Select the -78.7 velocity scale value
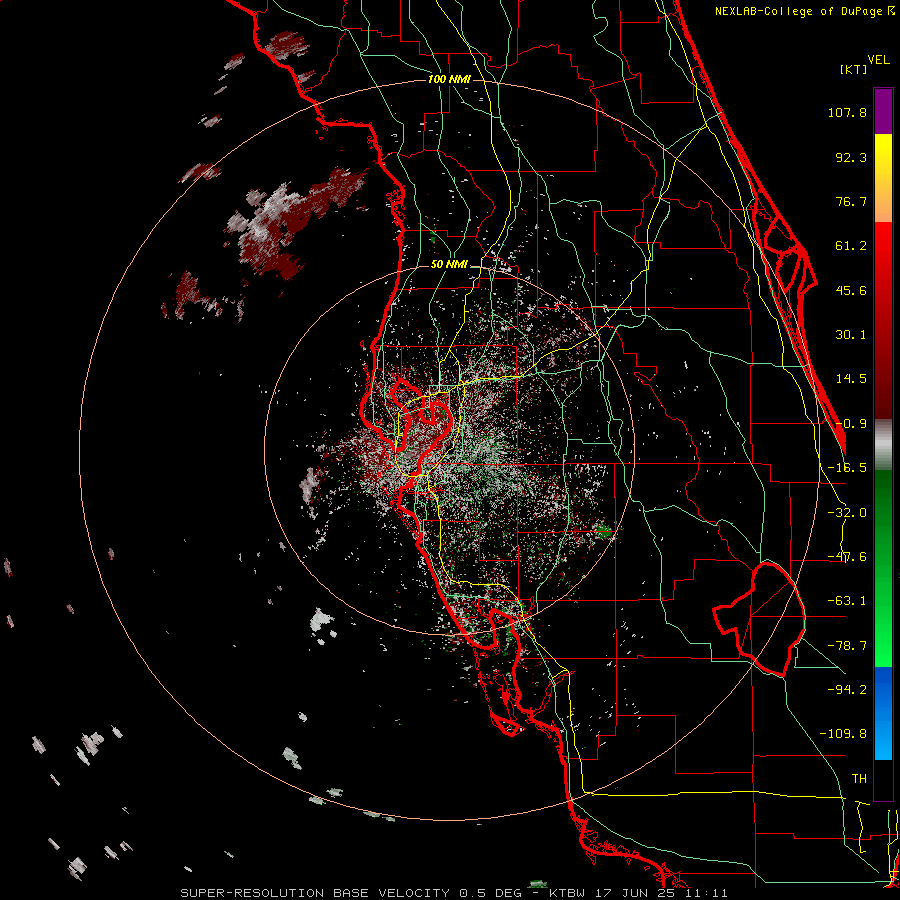The image size is (900, 900). (x=847, y=646)
